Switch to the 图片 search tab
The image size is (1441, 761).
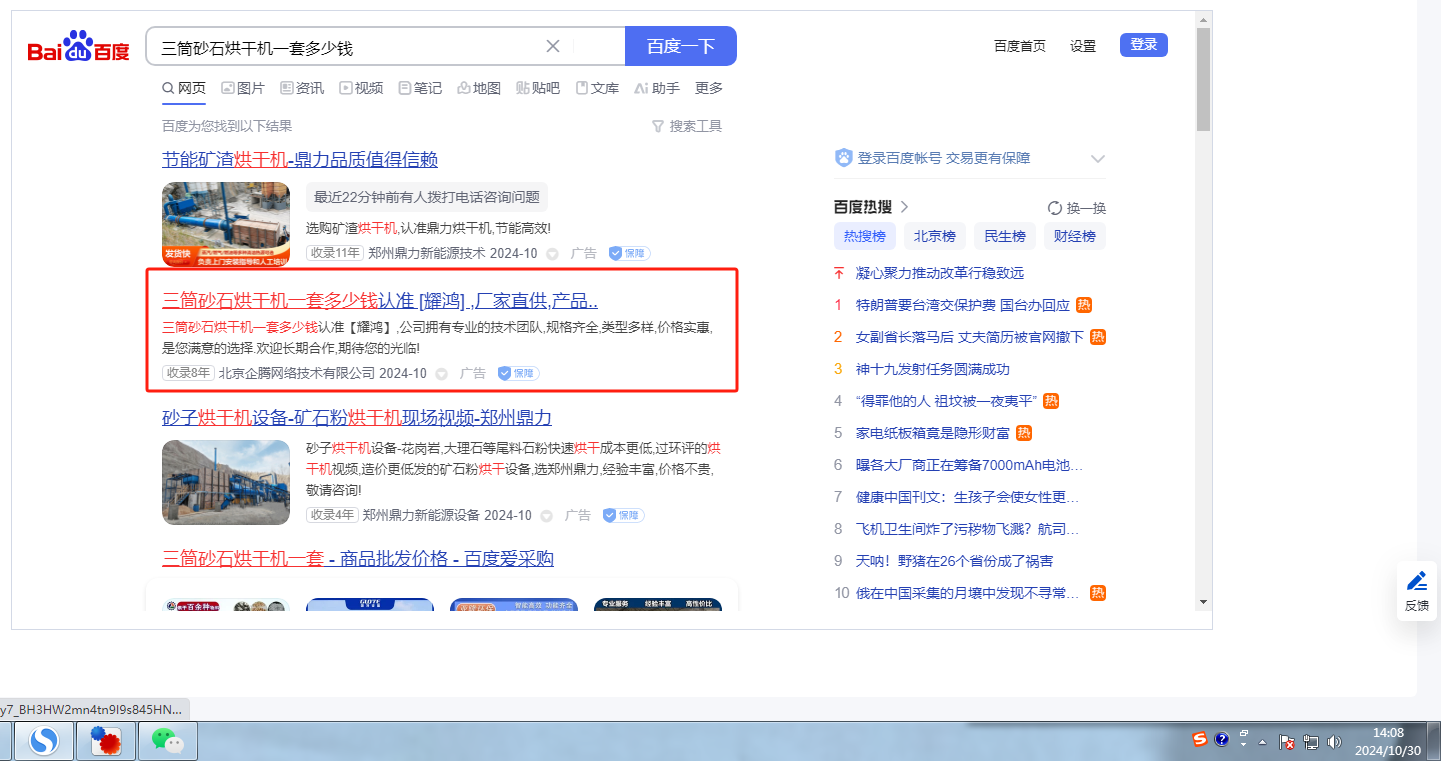[x=243, y=88]
